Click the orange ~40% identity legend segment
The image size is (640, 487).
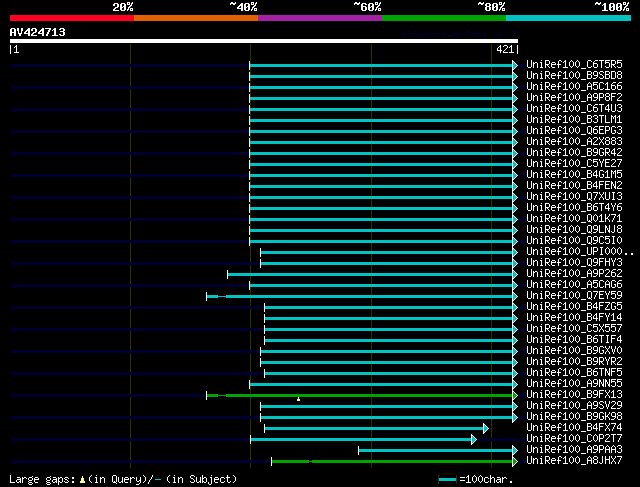[196, 18]
